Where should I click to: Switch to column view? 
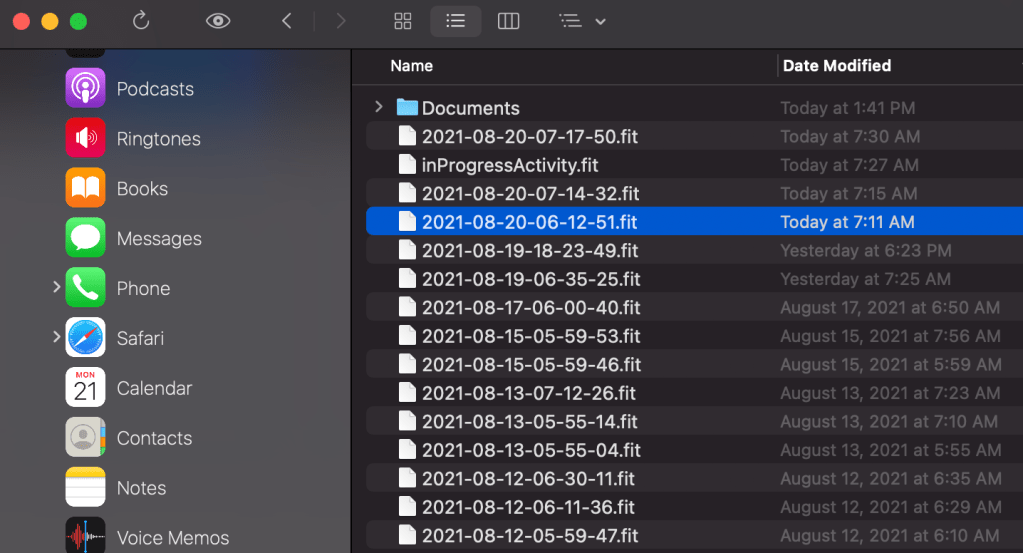pyautogui.click(x=508, y=21)
